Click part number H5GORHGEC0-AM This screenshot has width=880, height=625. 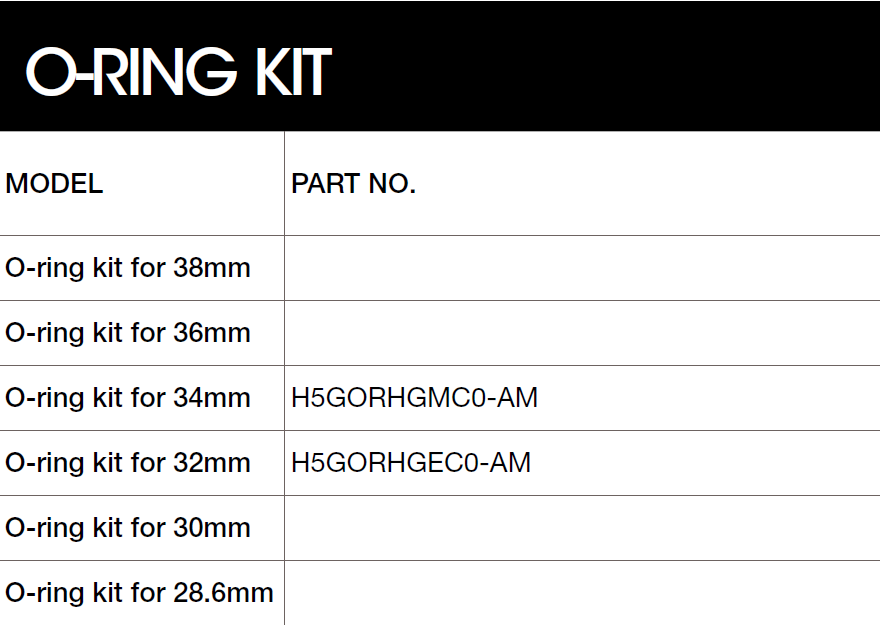tap(411, 463)
